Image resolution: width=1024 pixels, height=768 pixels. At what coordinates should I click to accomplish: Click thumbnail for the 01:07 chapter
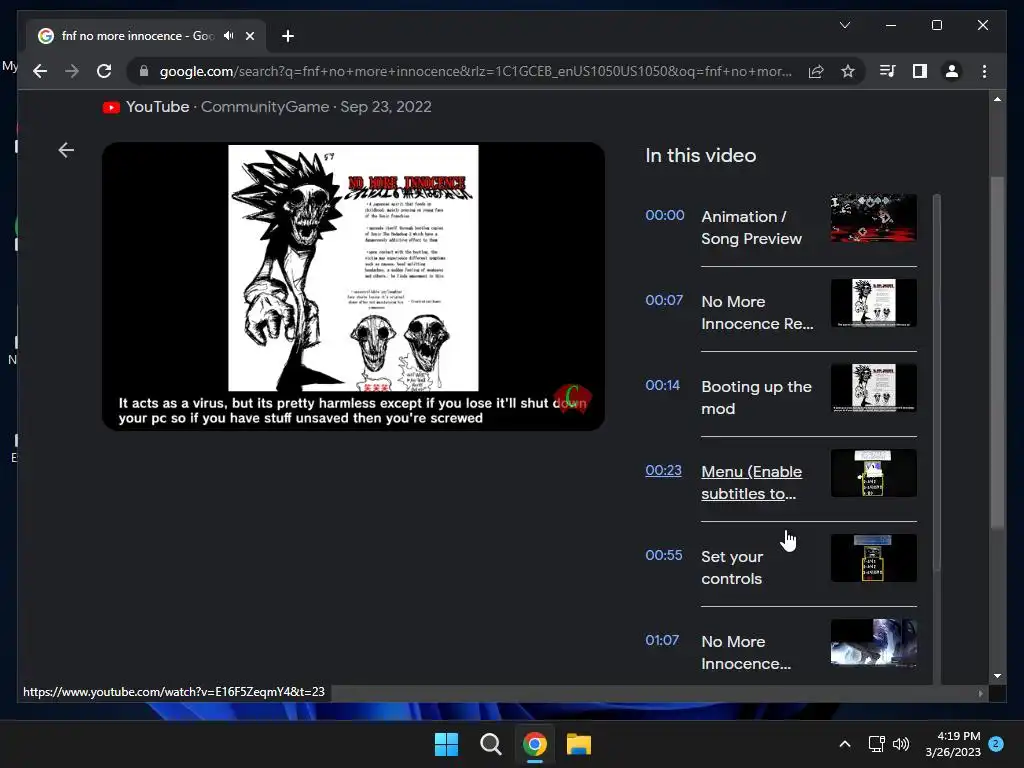tap(874, 643)
